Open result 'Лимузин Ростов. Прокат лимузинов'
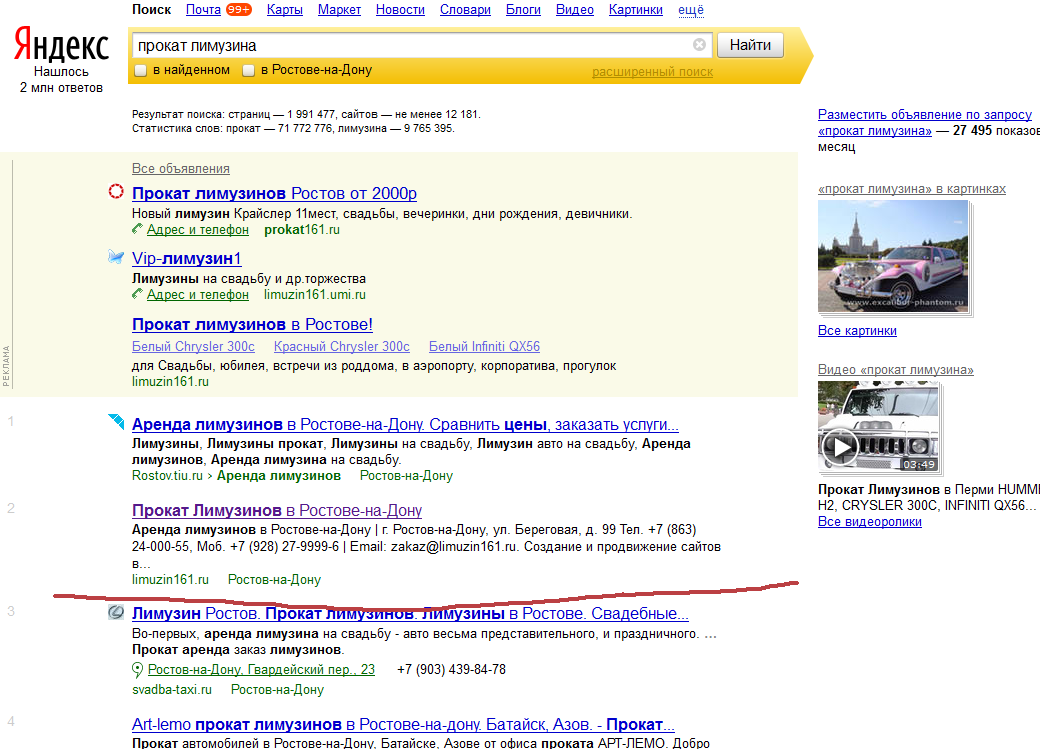 [410, 614]
